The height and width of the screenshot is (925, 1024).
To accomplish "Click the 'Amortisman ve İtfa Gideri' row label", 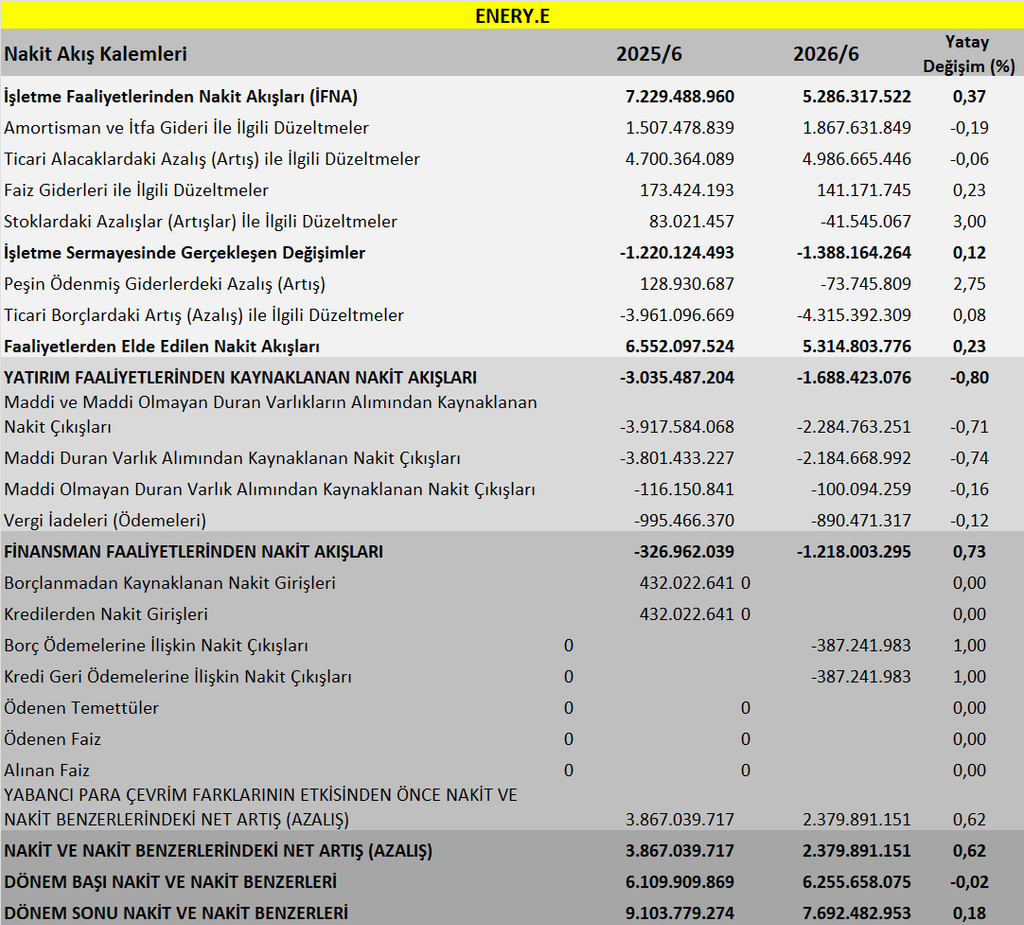I will (x=186, y=128).
